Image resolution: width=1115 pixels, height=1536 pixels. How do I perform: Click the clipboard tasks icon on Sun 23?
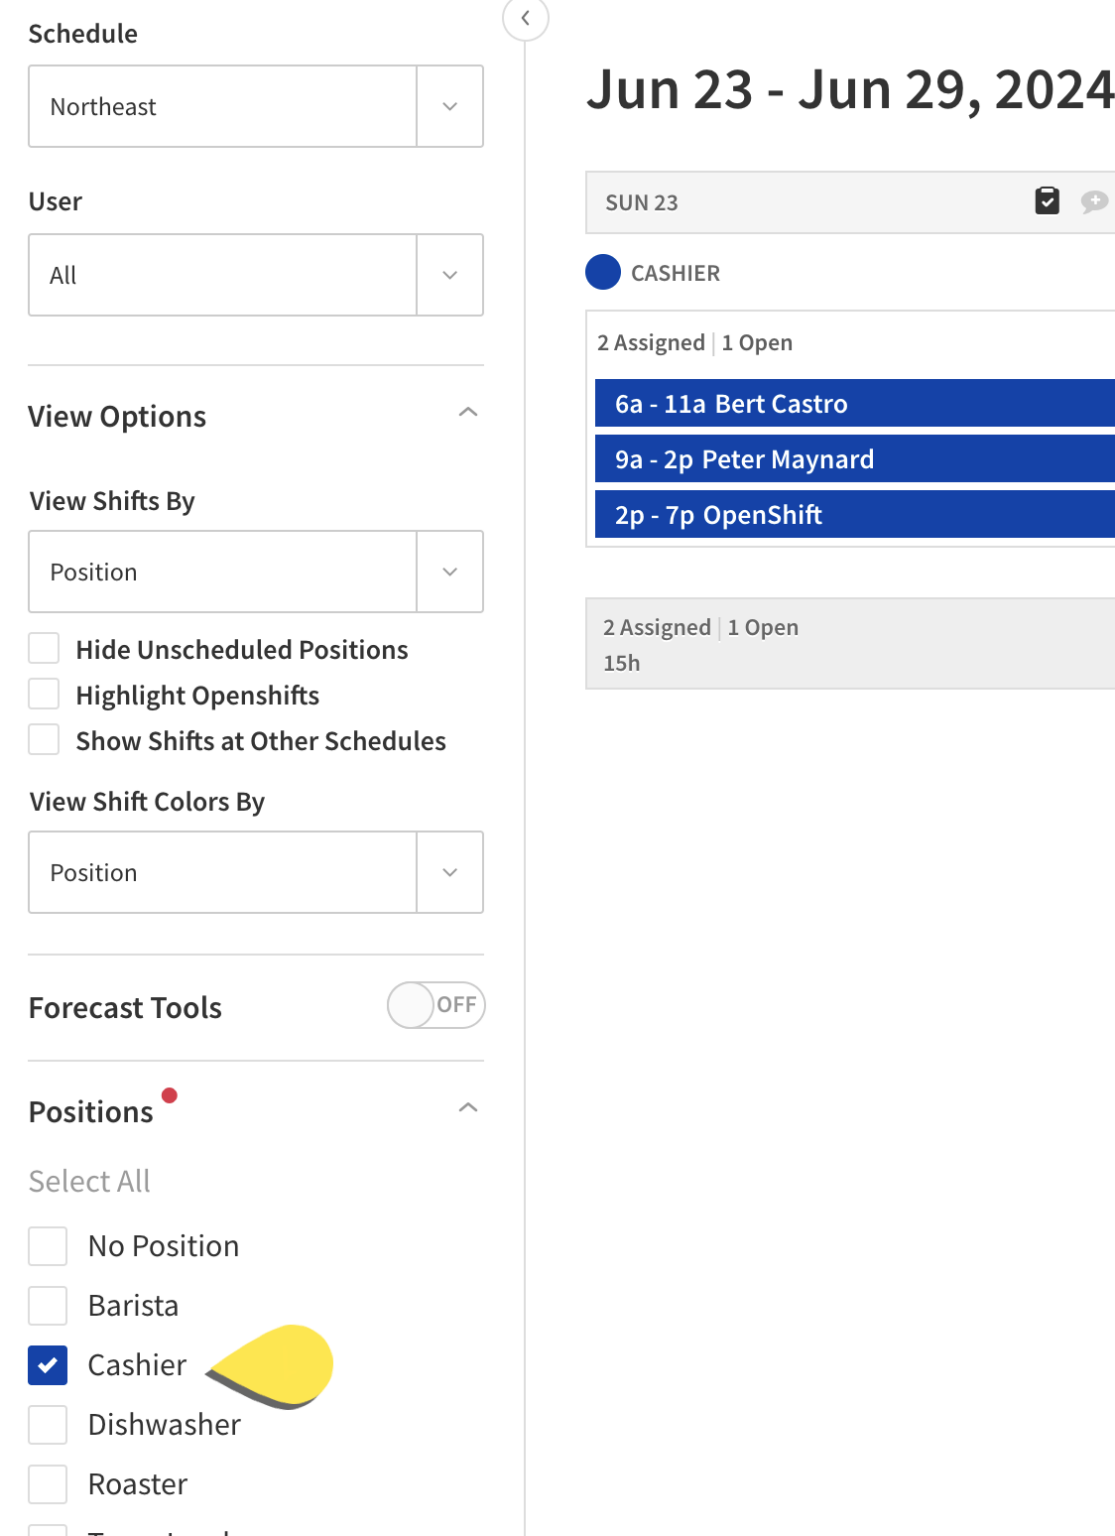[1046, 200]
